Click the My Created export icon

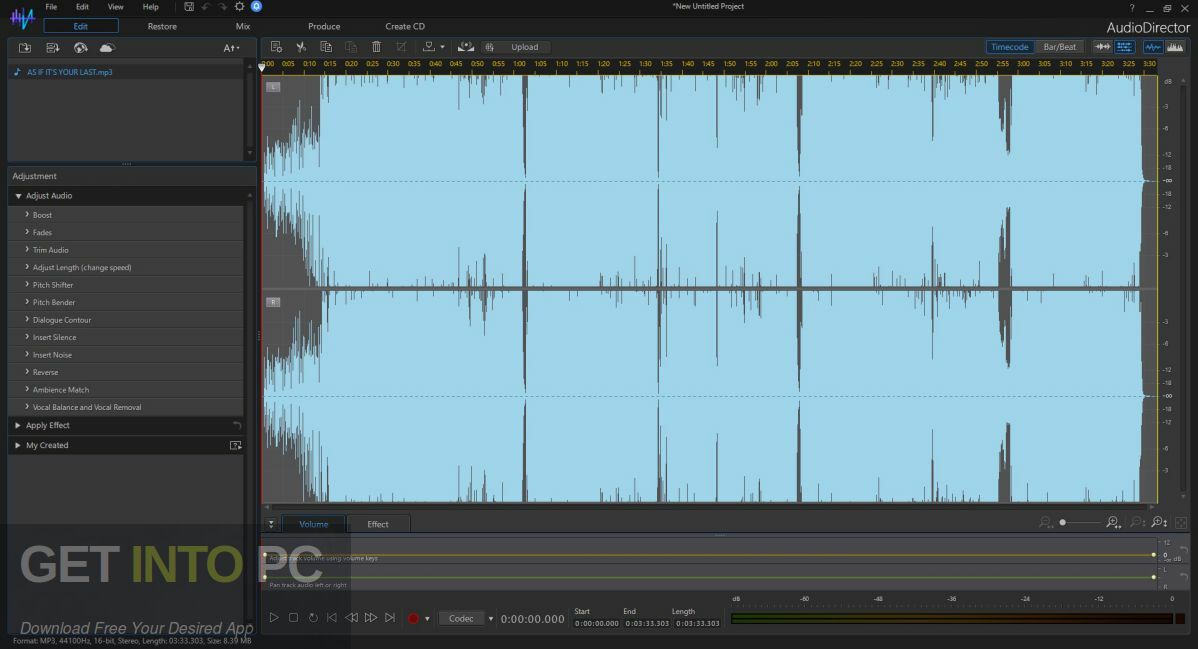(235, 445)
